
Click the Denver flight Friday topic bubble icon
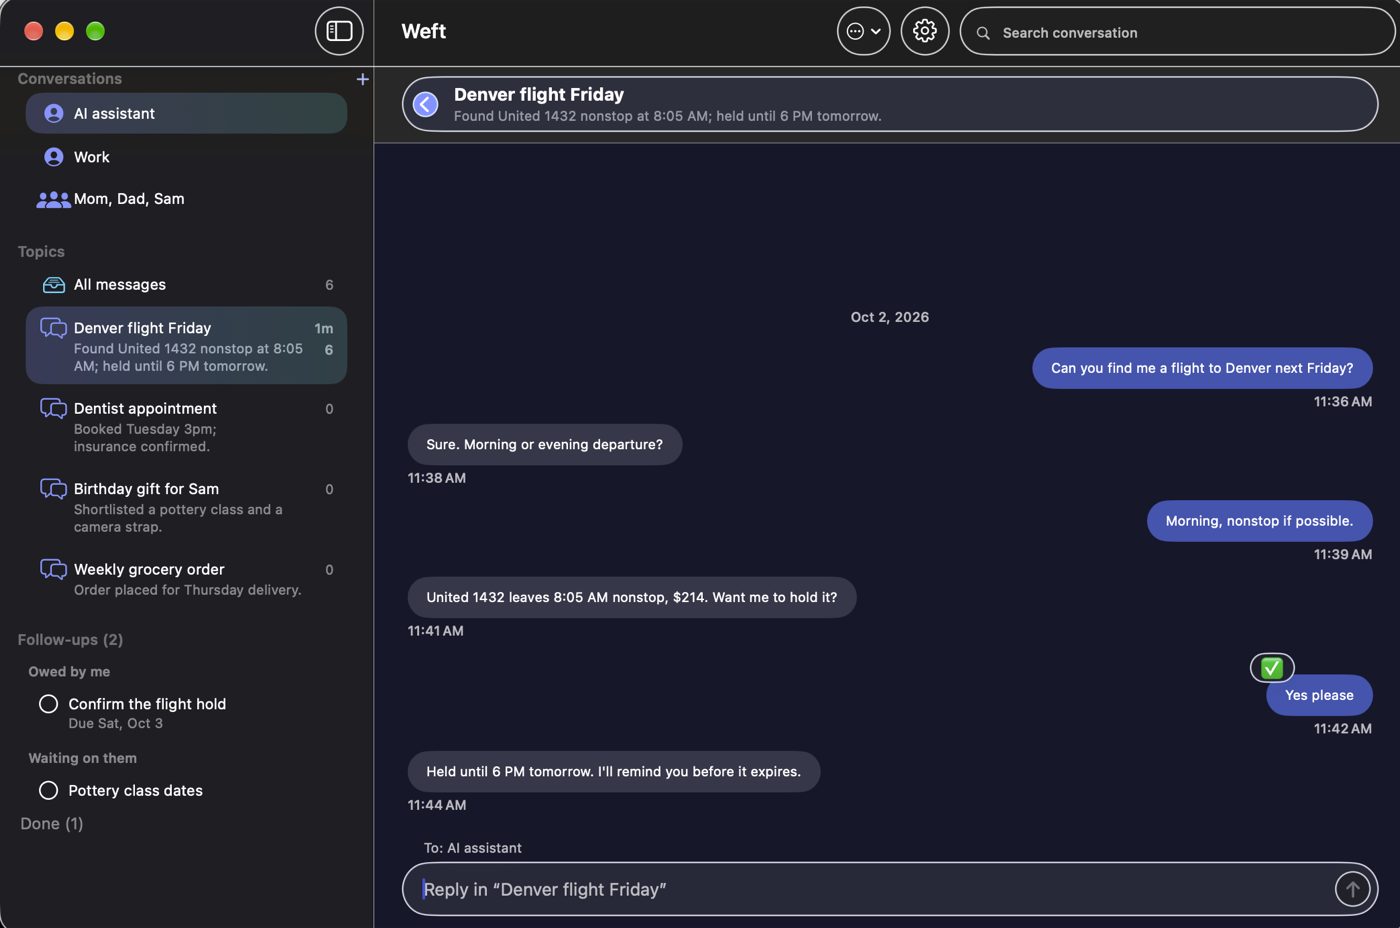[53, 328]
